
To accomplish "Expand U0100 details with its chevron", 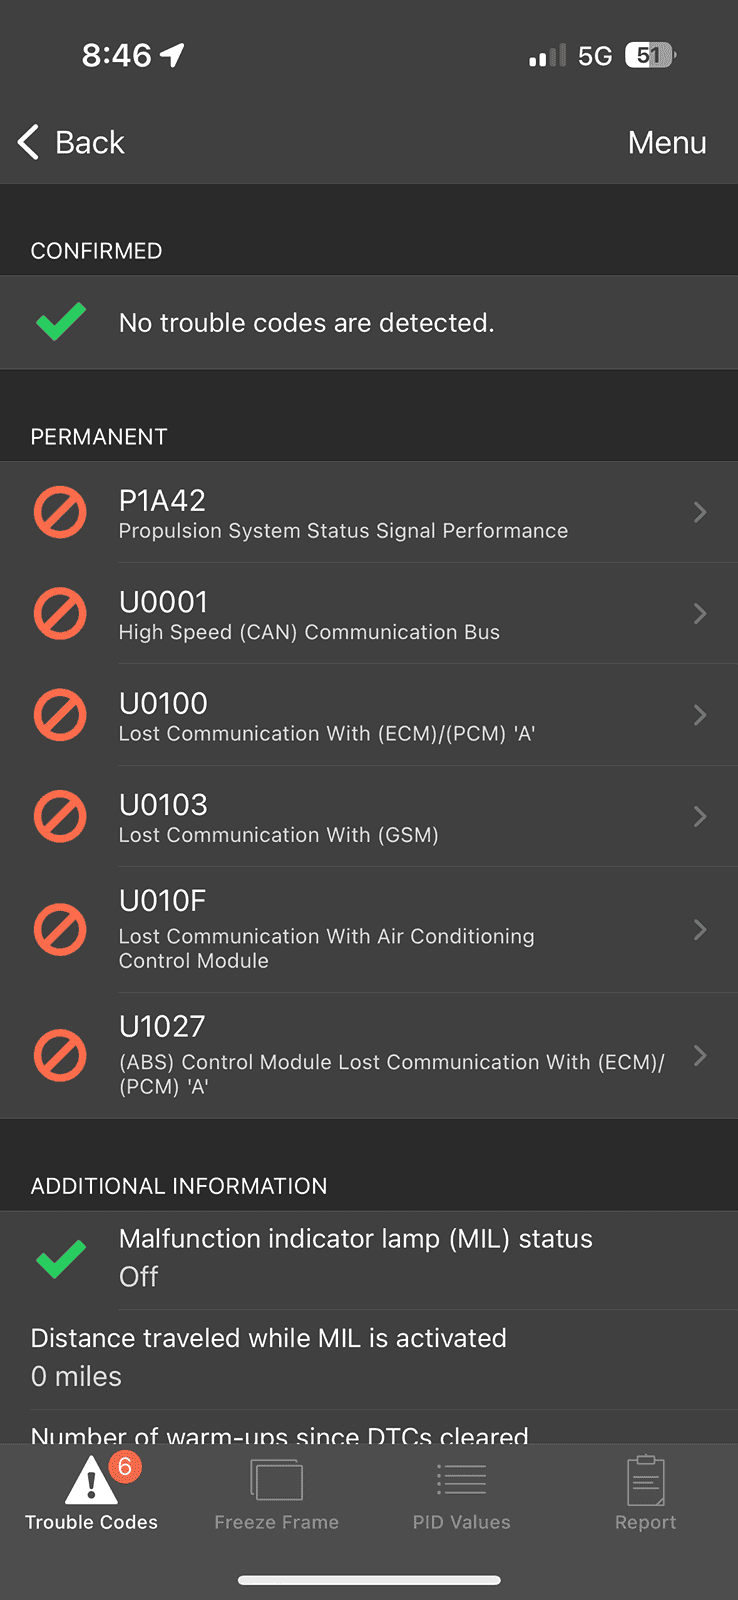I will click(700, 715).
